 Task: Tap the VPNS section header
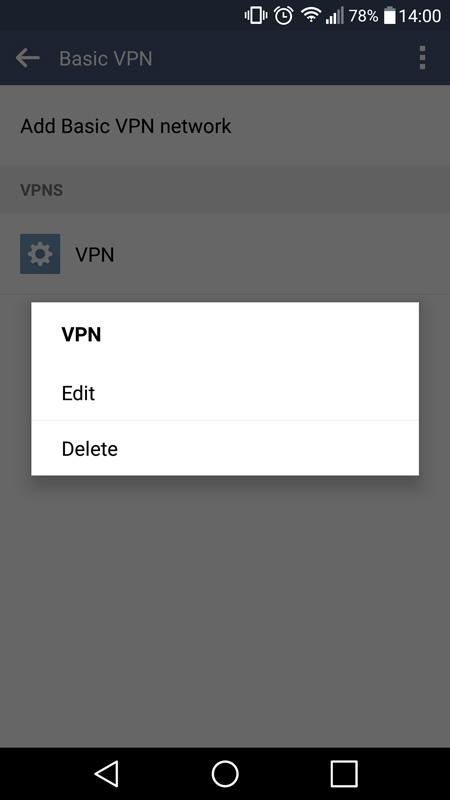coord(41,190)
